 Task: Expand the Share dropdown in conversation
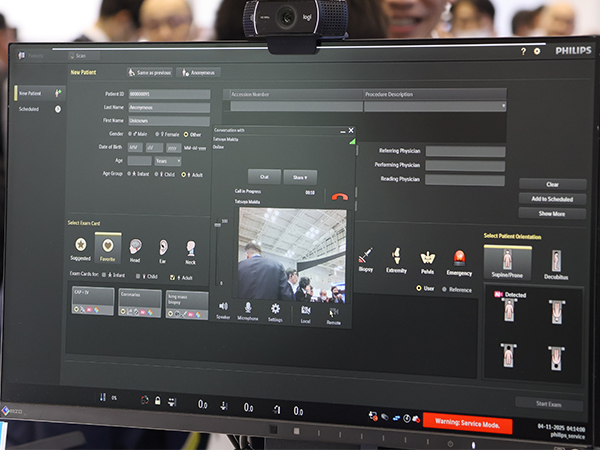299,176
